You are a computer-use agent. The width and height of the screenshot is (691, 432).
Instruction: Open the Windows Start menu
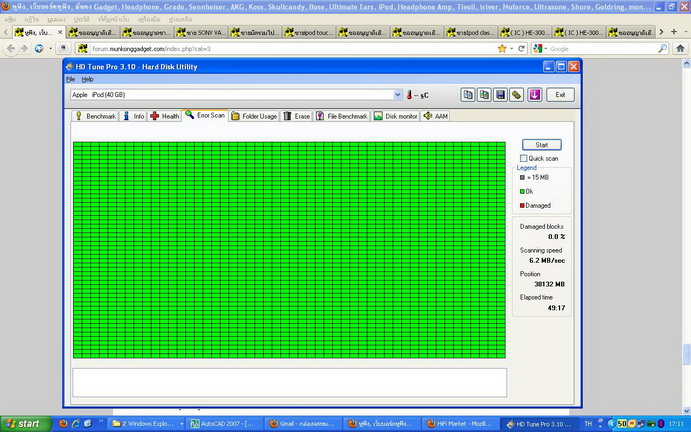[x=23, y=423]
